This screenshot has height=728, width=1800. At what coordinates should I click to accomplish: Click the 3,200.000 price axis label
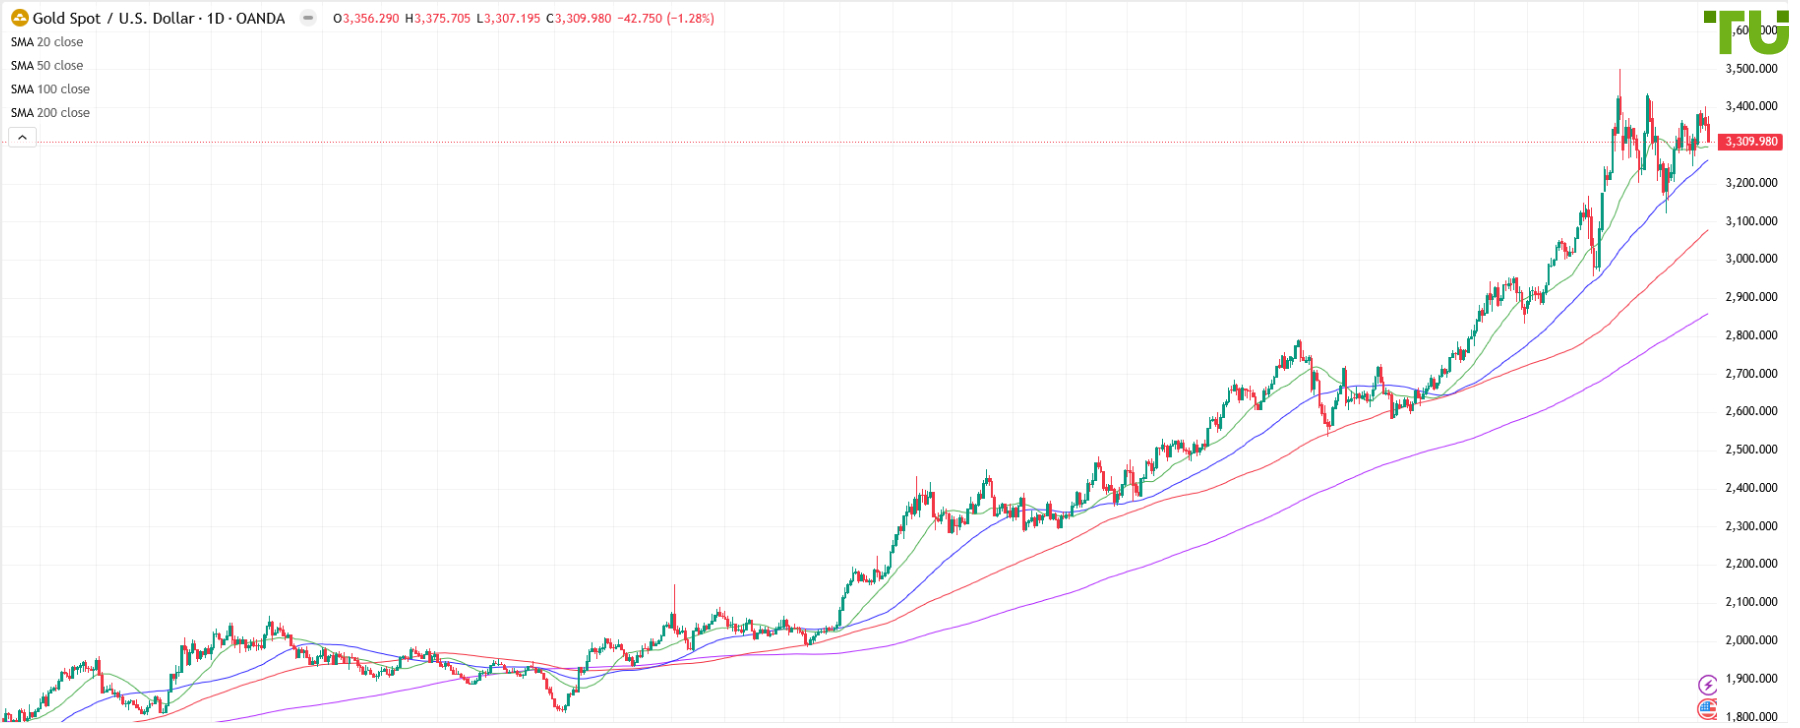[x=1751, y=183]
